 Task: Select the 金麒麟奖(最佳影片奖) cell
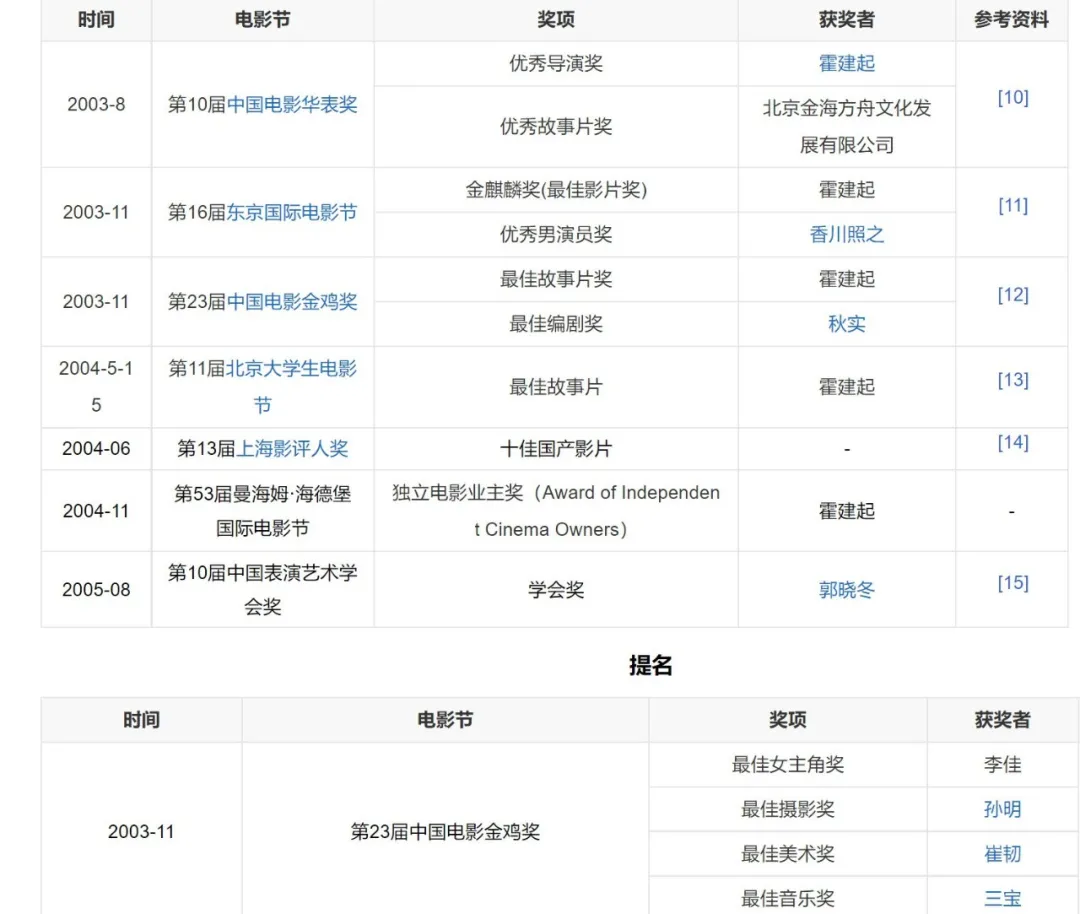556,189
